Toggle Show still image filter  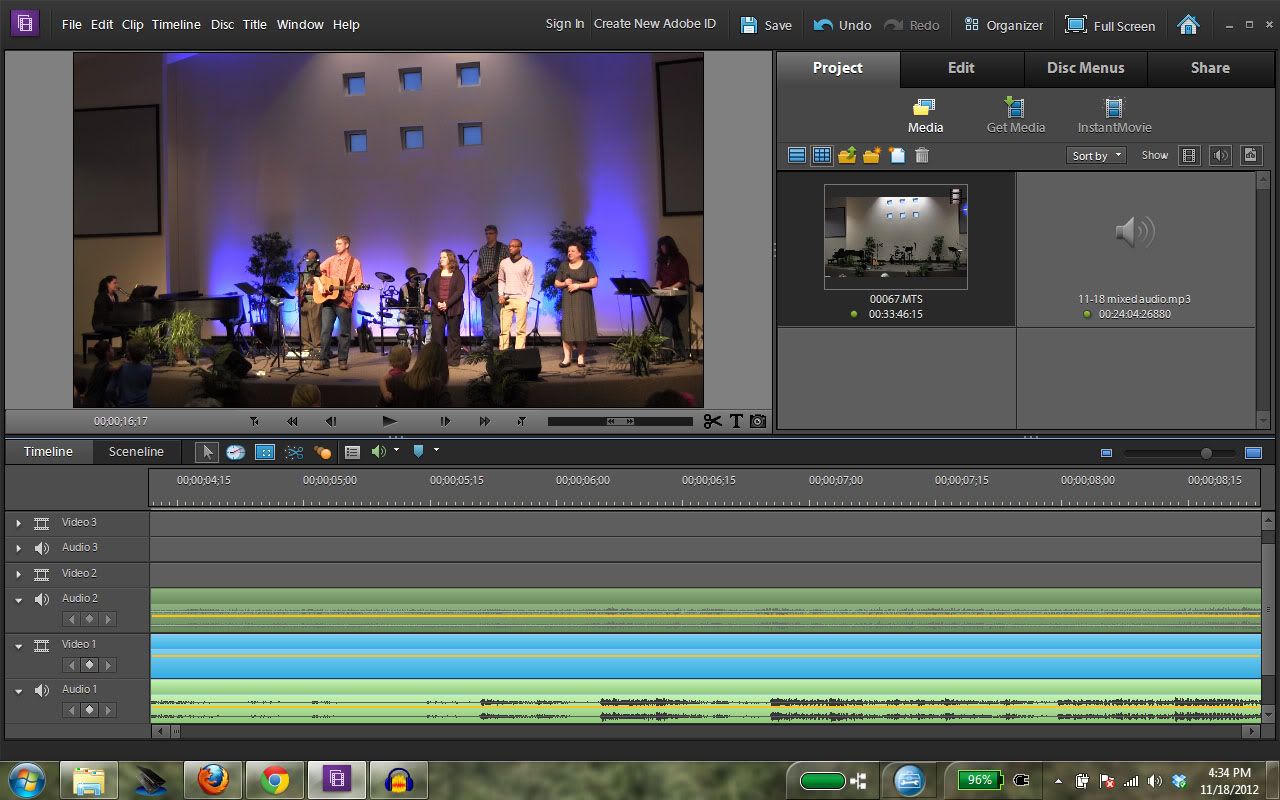1251,155
